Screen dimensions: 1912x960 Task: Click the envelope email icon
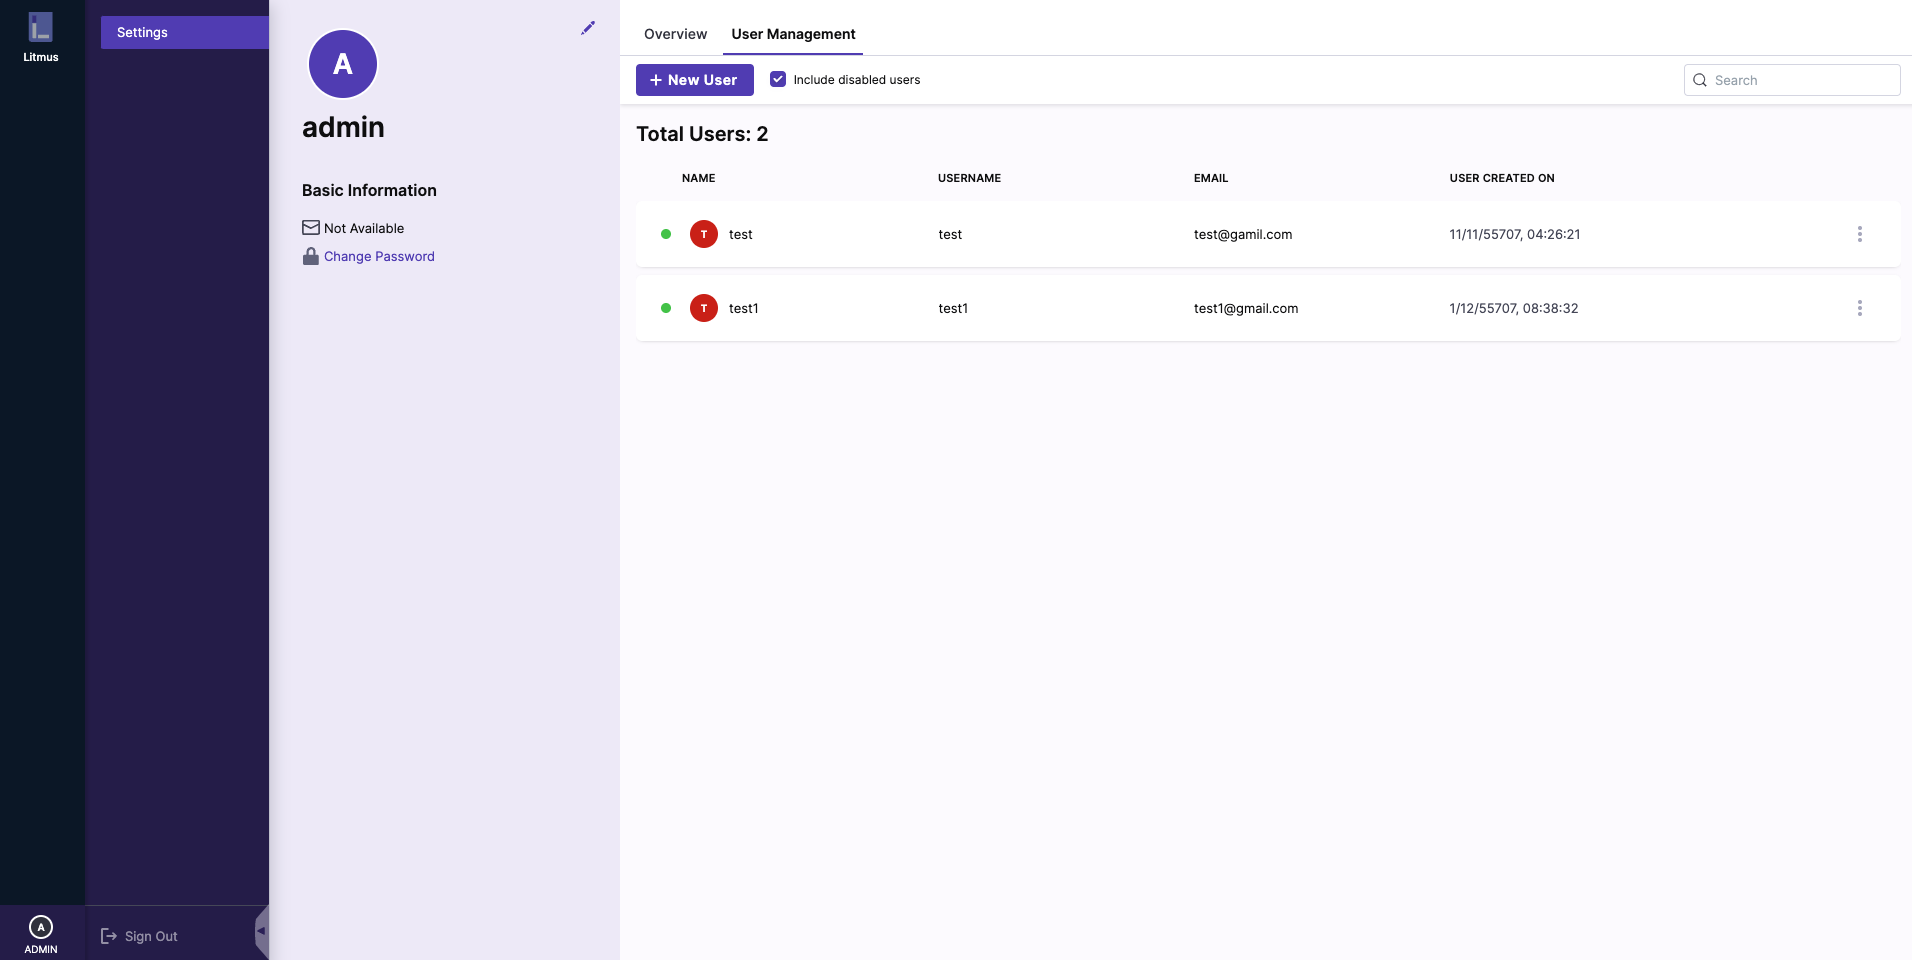[x=311, y=228]
